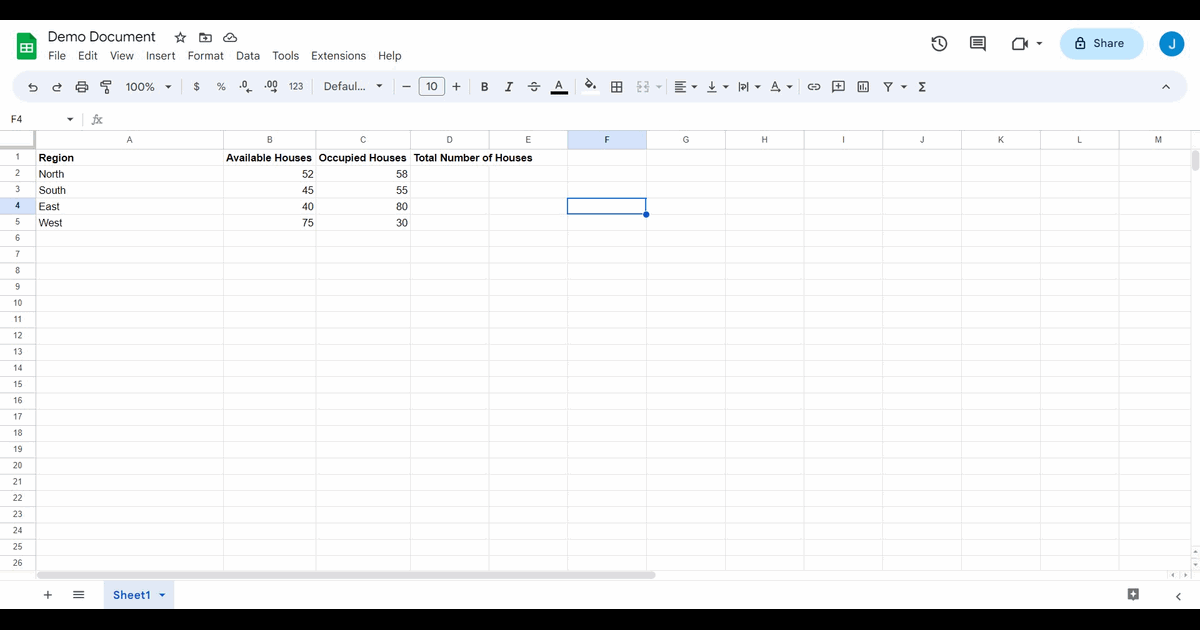Open the View menu
The height and width of the screenshot is (630, 1200).
click(x=122, y=56)
